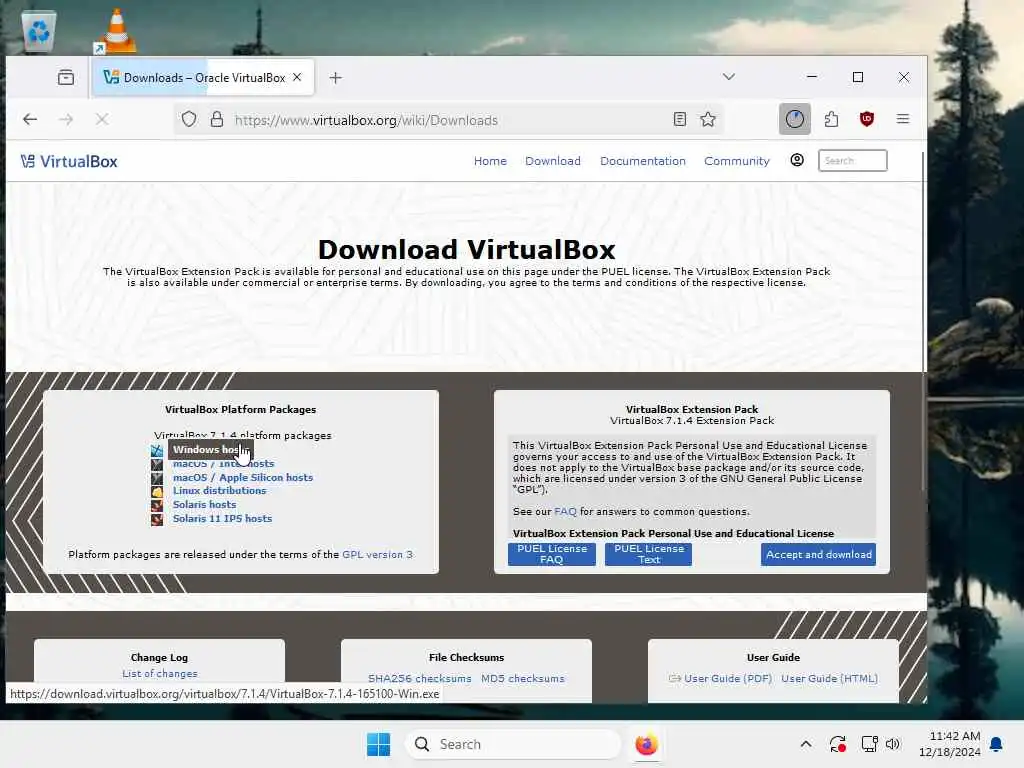
Task: Click the Firefox taskbar icon
Action: pyautogui.click(x=646, y=744)
